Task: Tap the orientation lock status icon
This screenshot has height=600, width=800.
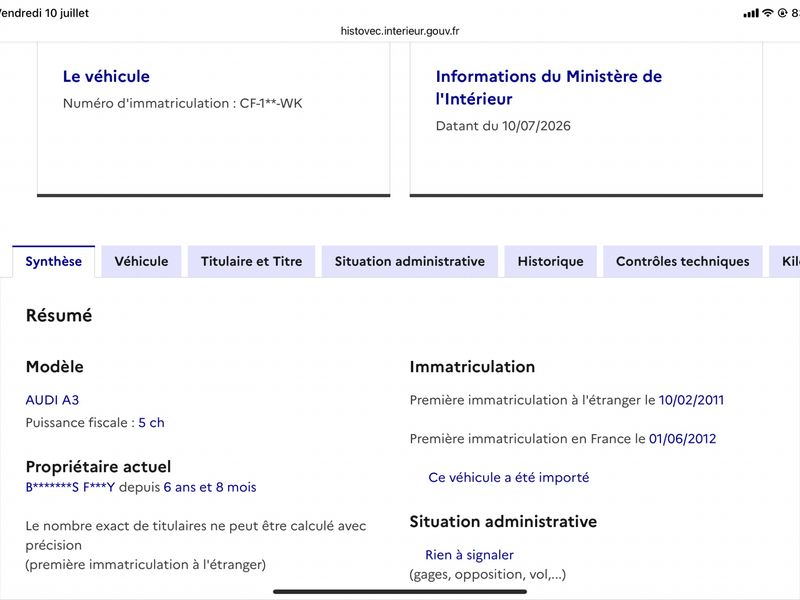Action: (782, 13)
